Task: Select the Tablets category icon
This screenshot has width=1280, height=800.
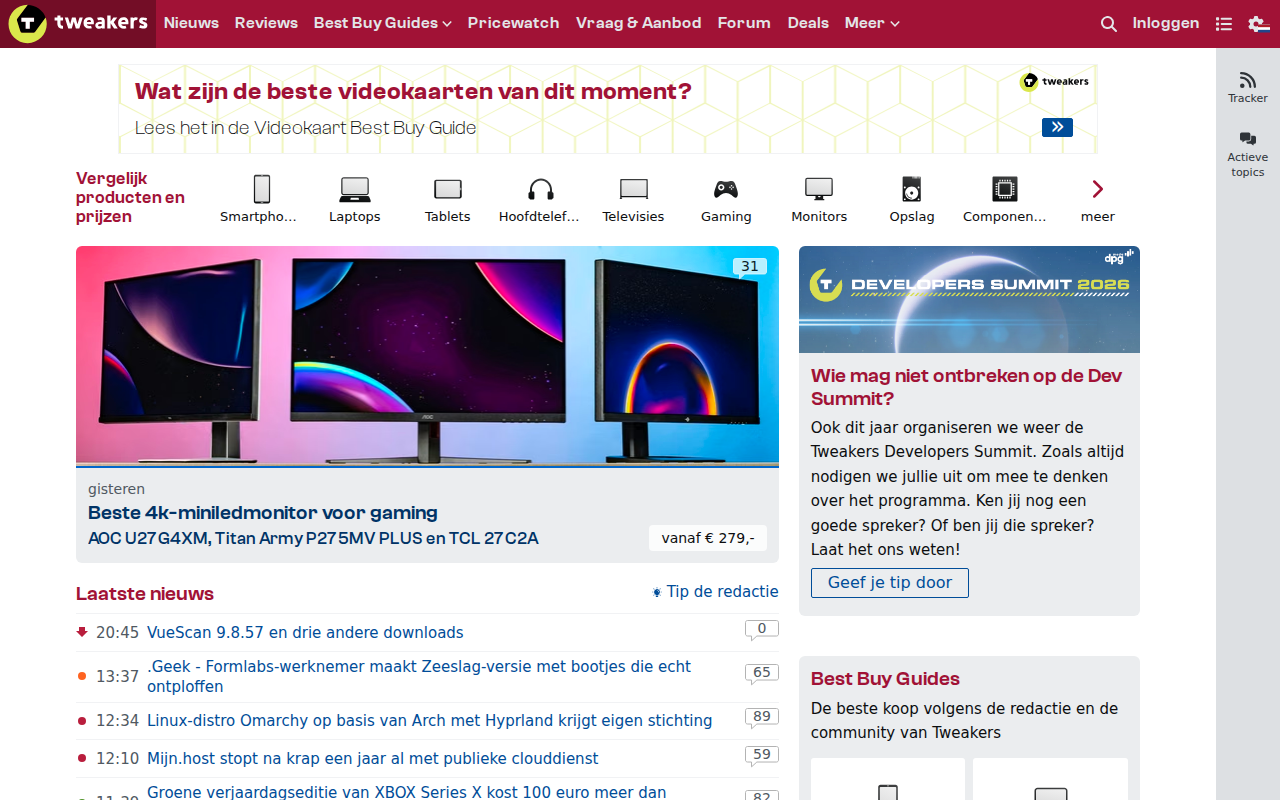Action: (448, 189)
